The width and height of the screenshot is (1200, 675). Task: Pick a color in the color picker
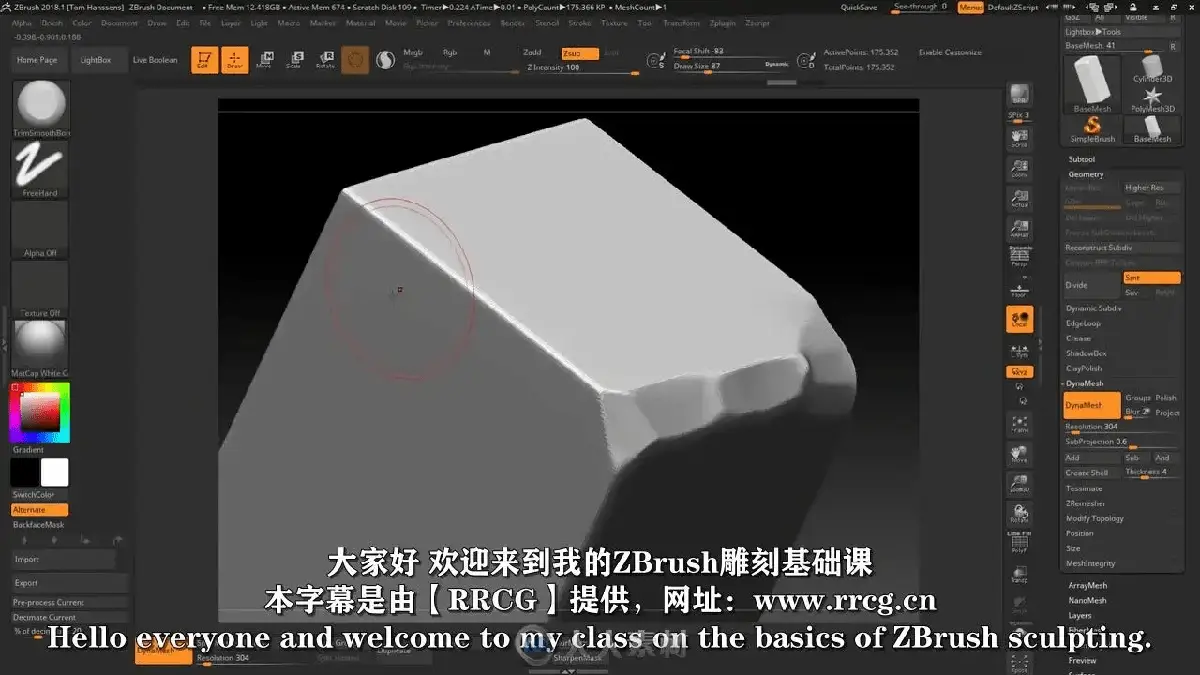40,412
